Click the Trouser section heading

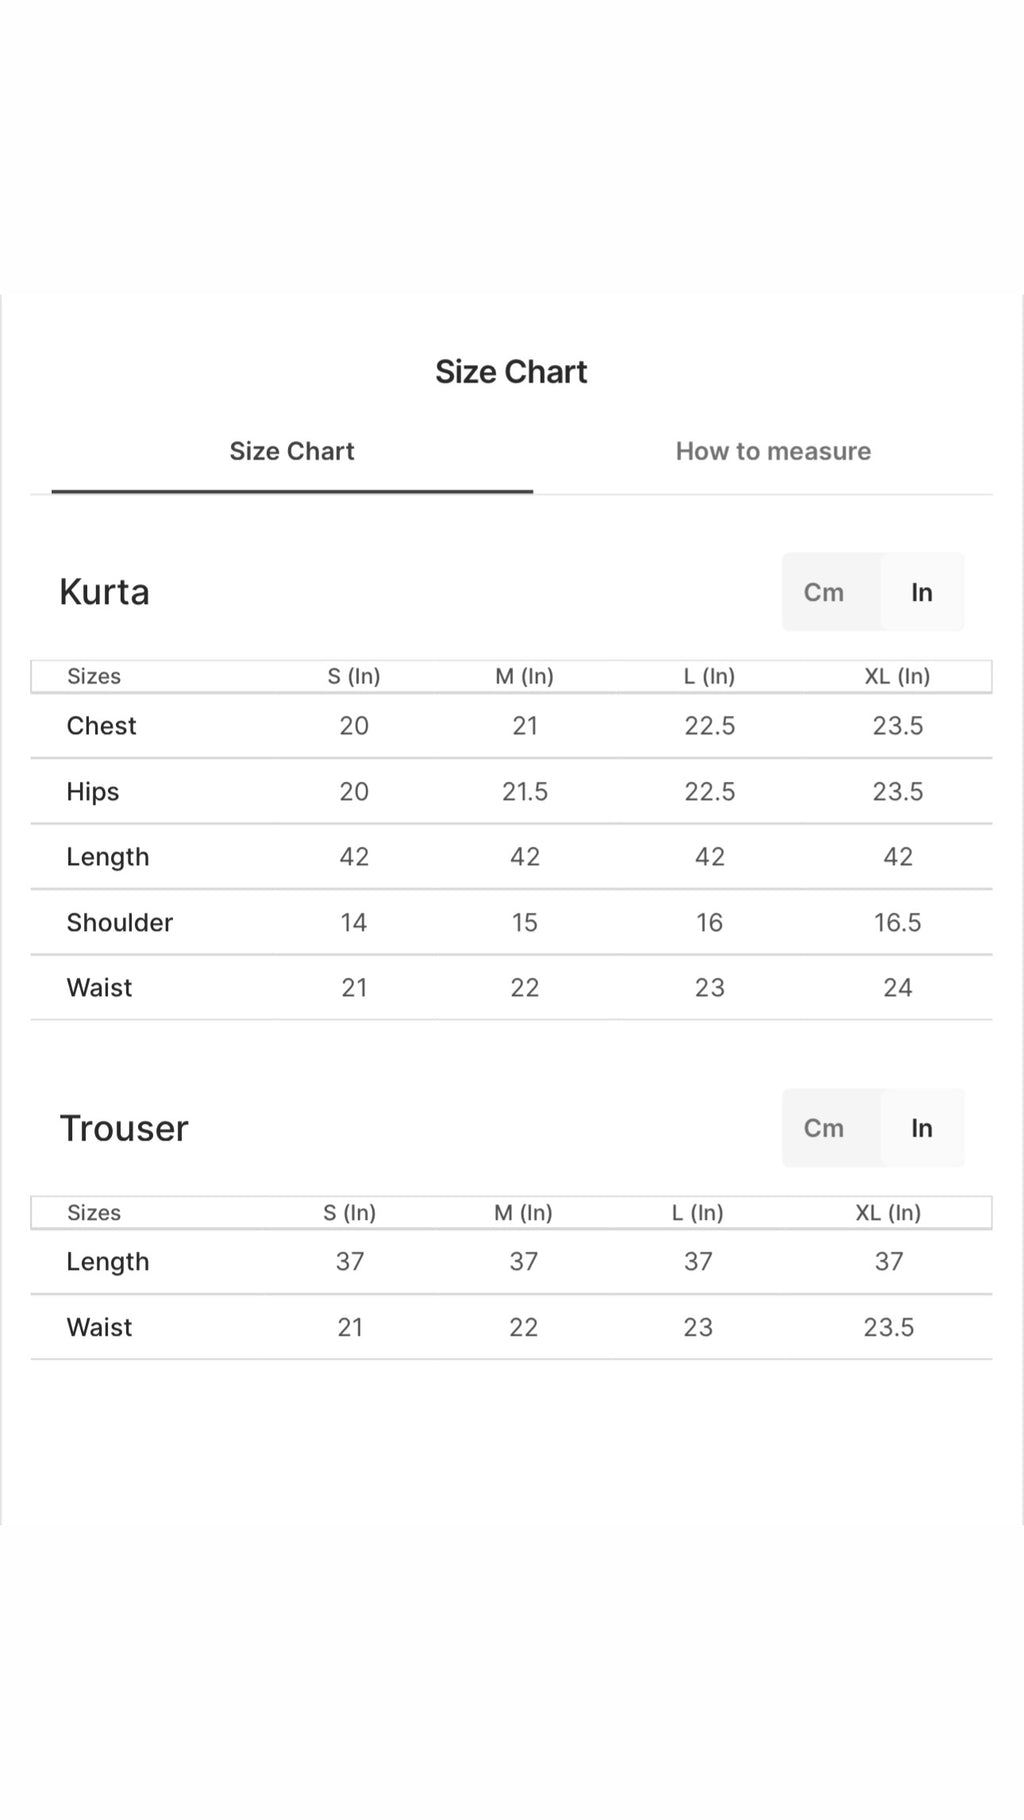tap(124, 1128)
